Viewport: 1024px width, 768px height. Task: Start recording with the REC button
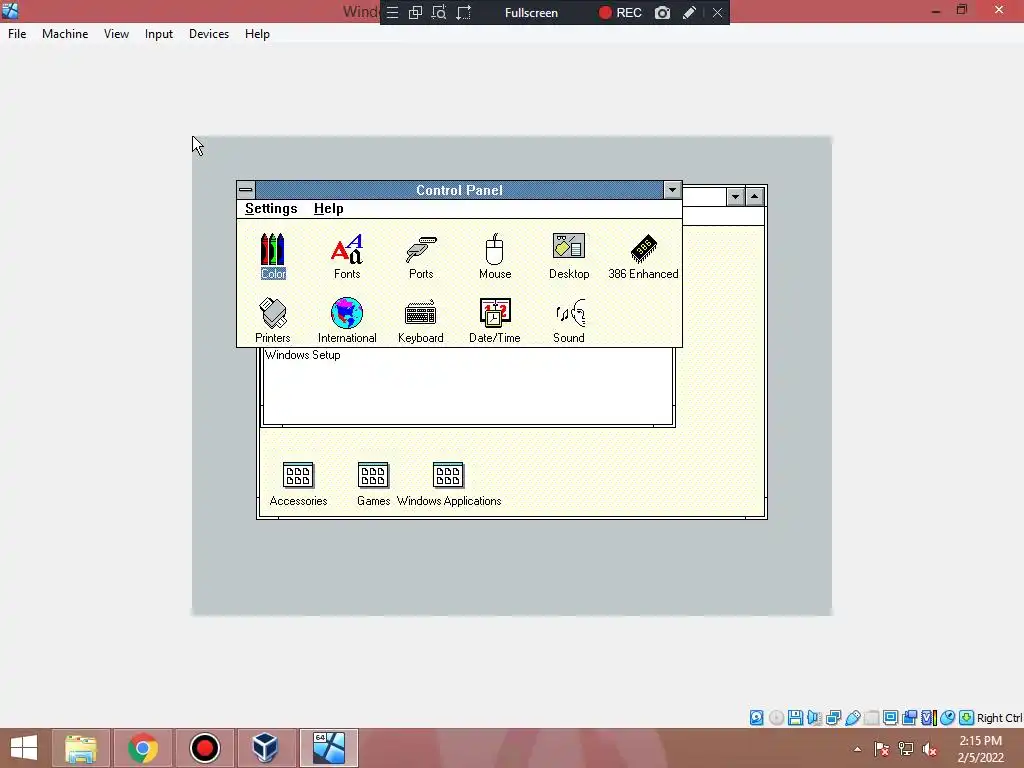point(620,12)
